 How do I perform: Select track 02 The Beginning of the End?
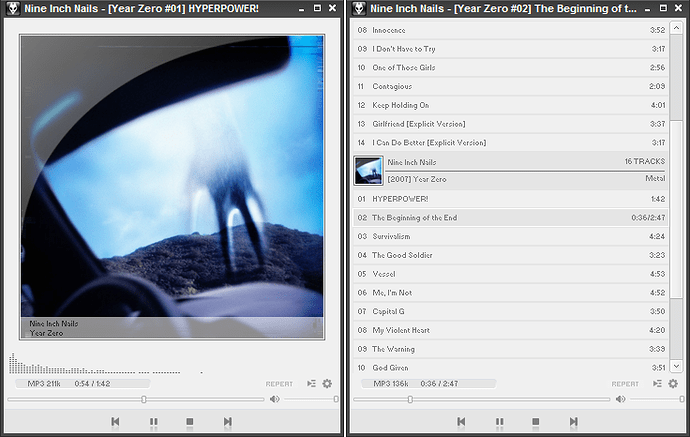511,217
